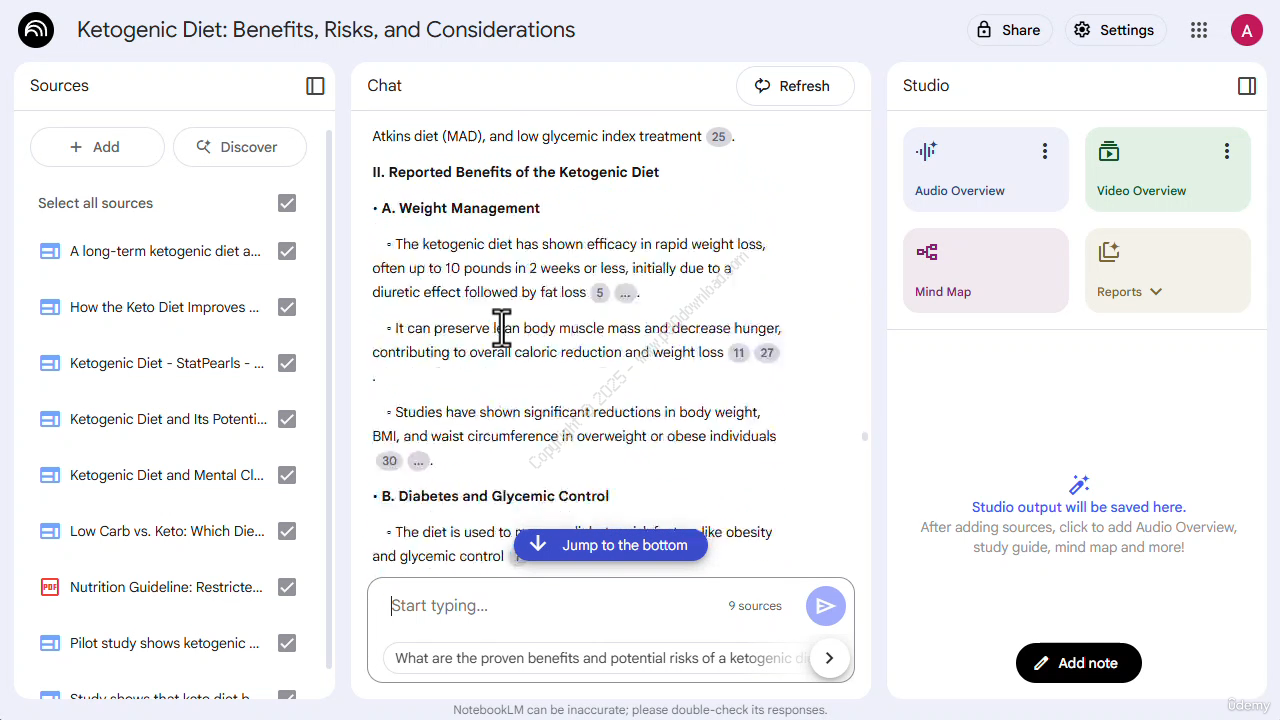
Task: Open citation 27 reference
Action: click(767, 353)
